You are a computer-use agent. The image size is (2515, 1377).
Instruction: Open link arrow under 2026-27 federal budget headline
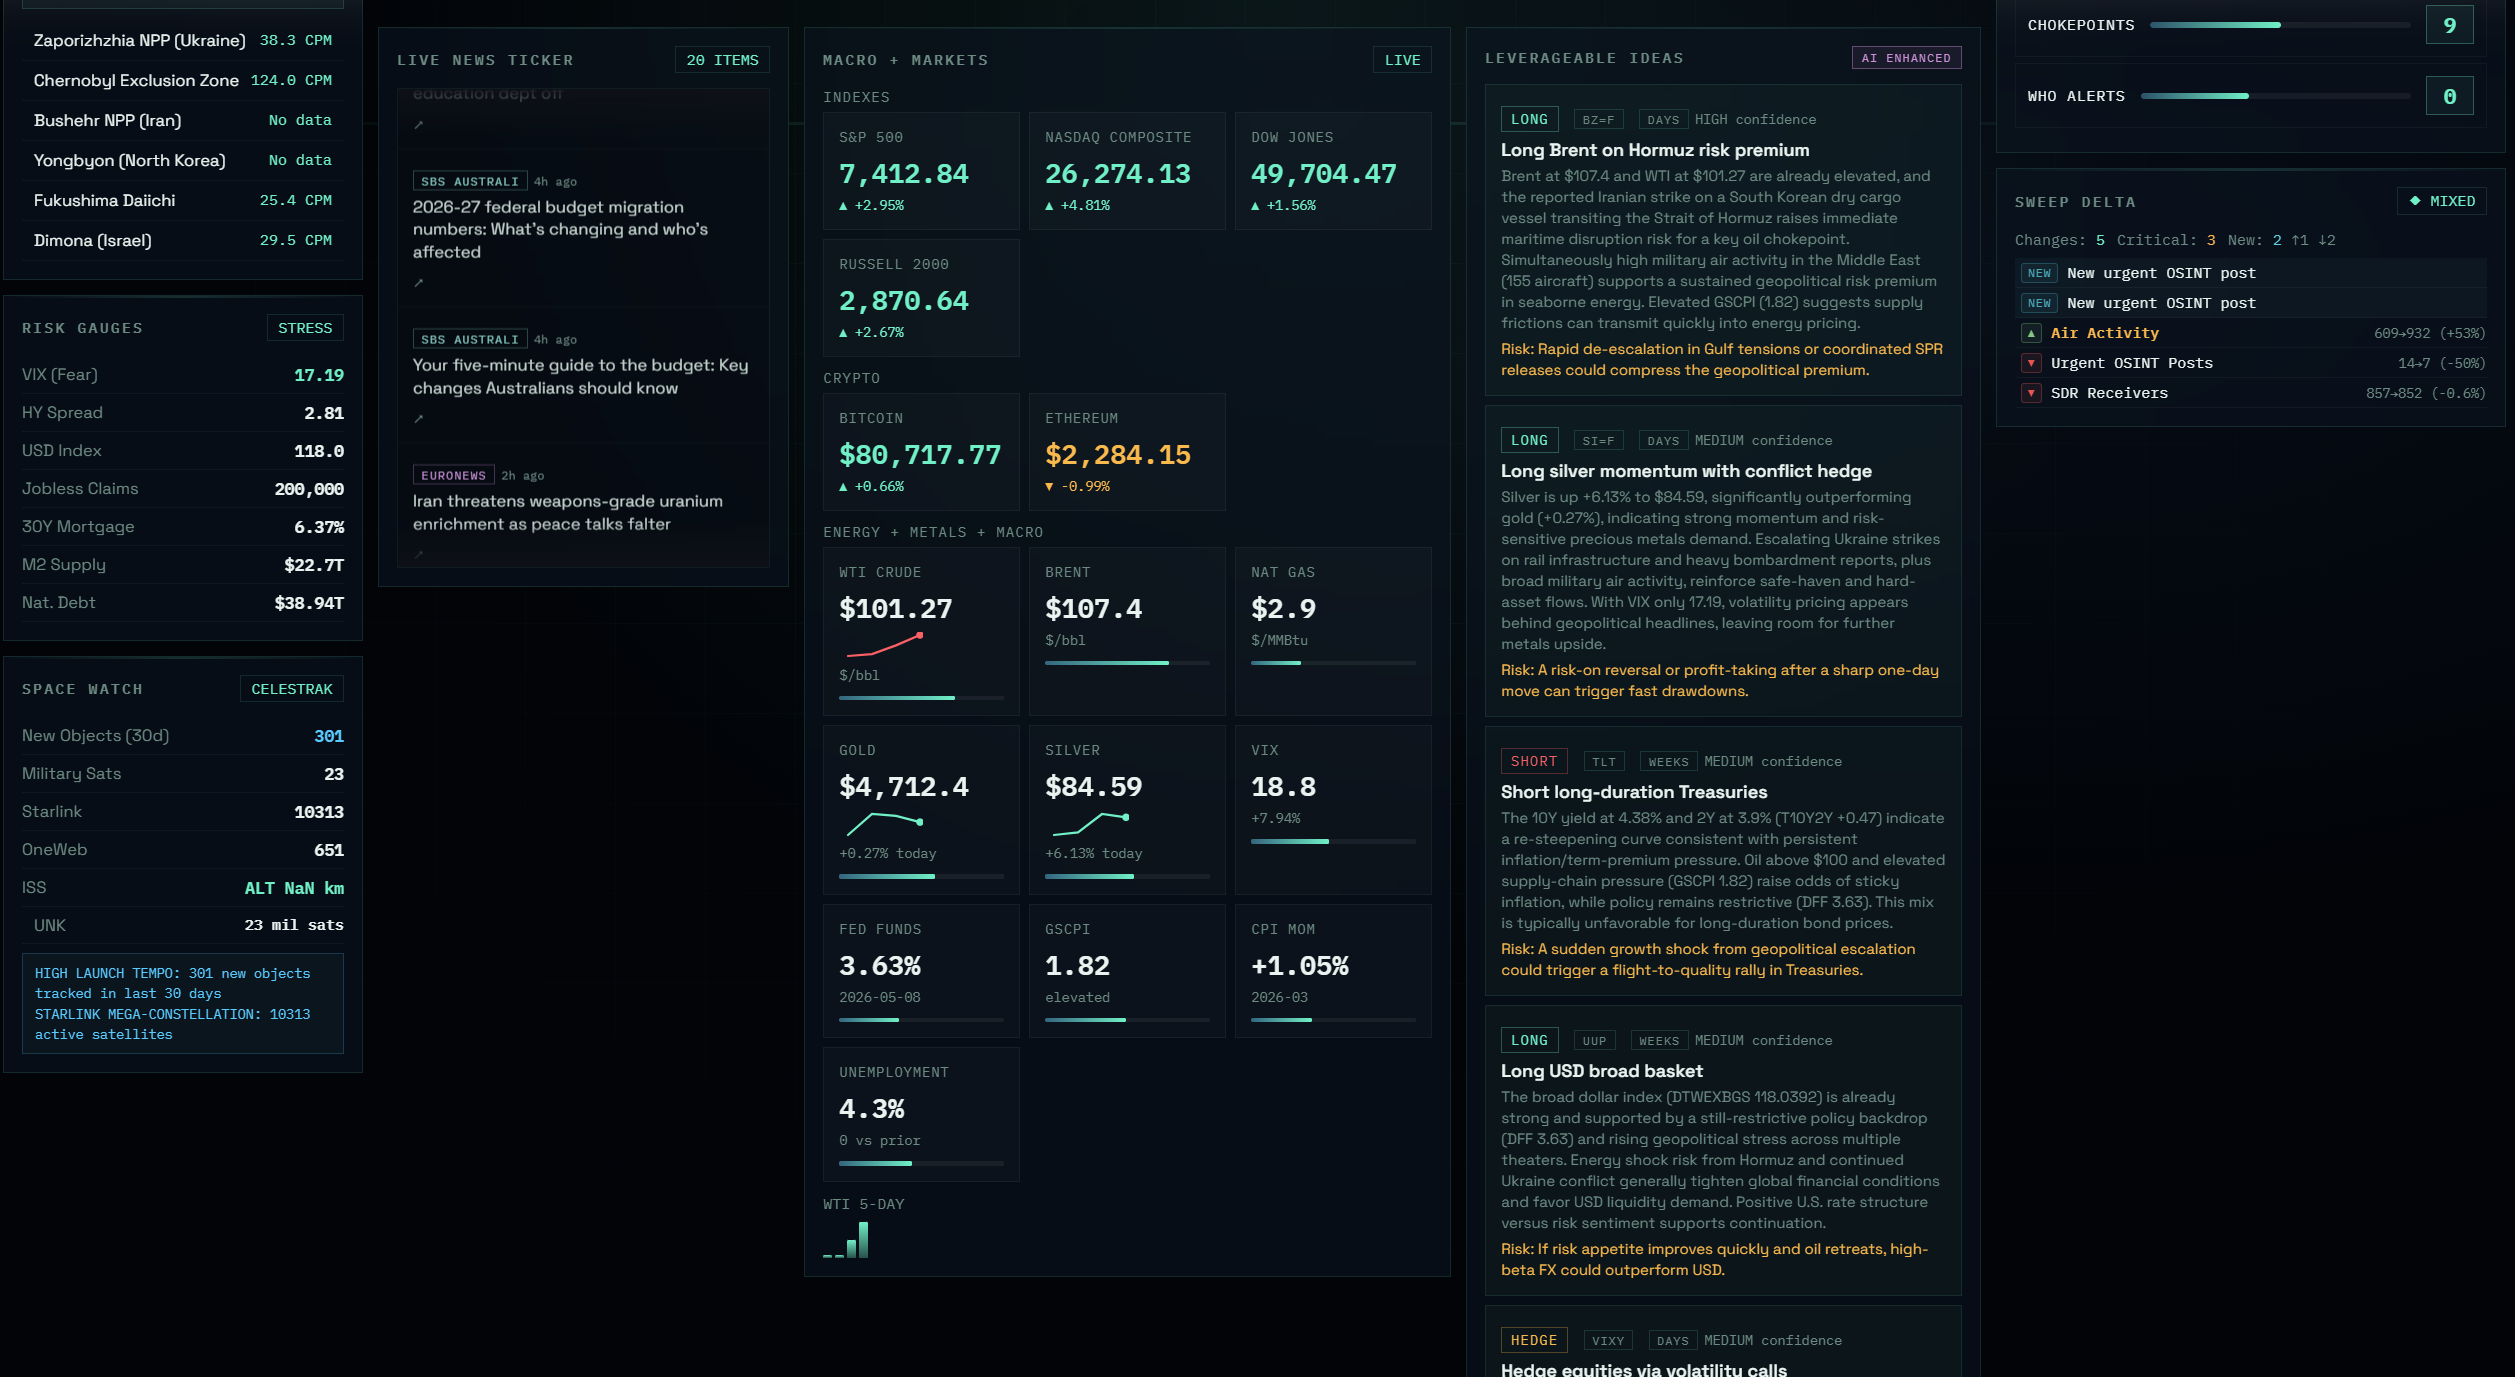click(x=419, y=283)
